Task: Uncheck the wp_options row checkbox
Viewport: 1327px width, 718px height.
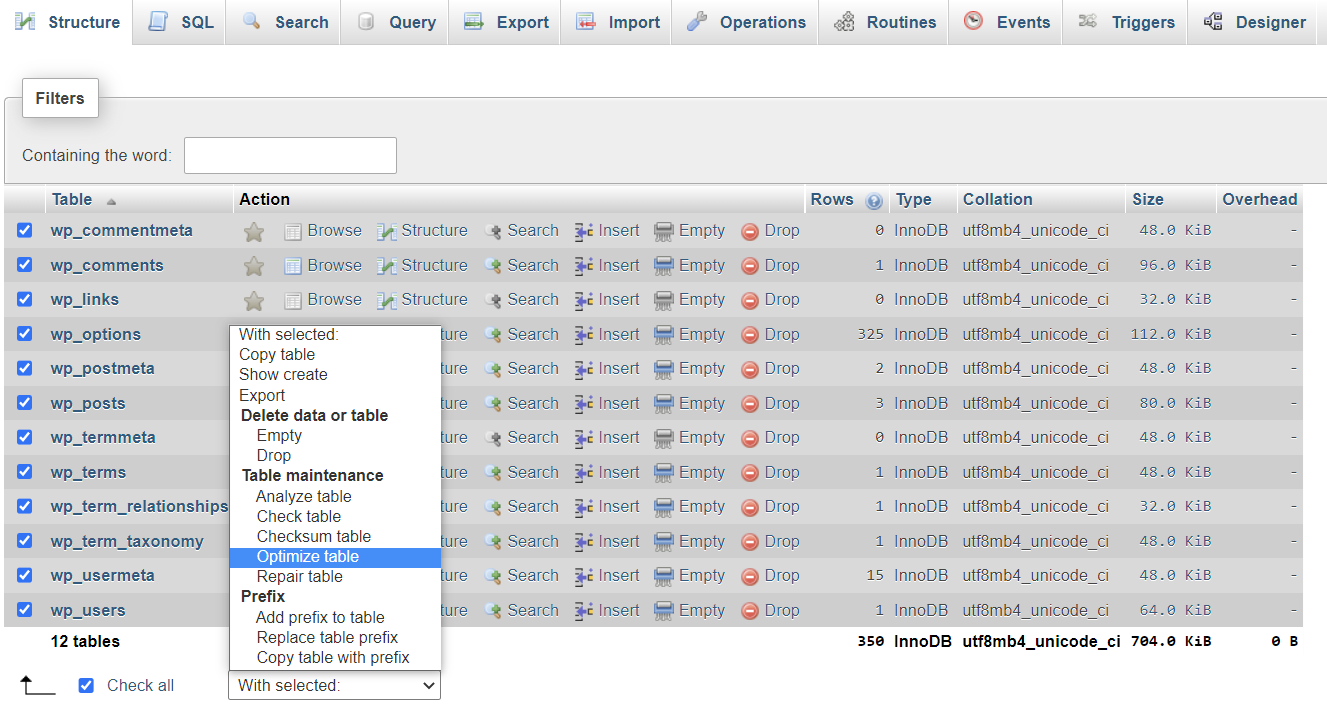Action: click(24, 333)
